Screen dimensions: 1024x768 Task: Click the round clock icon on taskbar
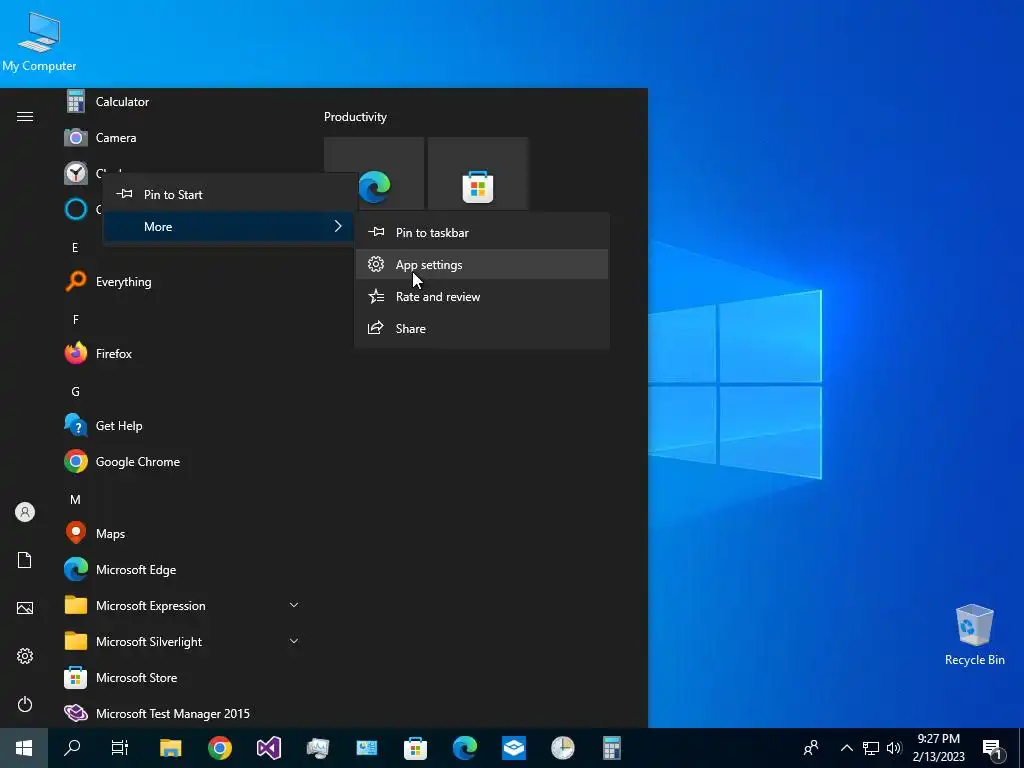click(x=562, y=748)
